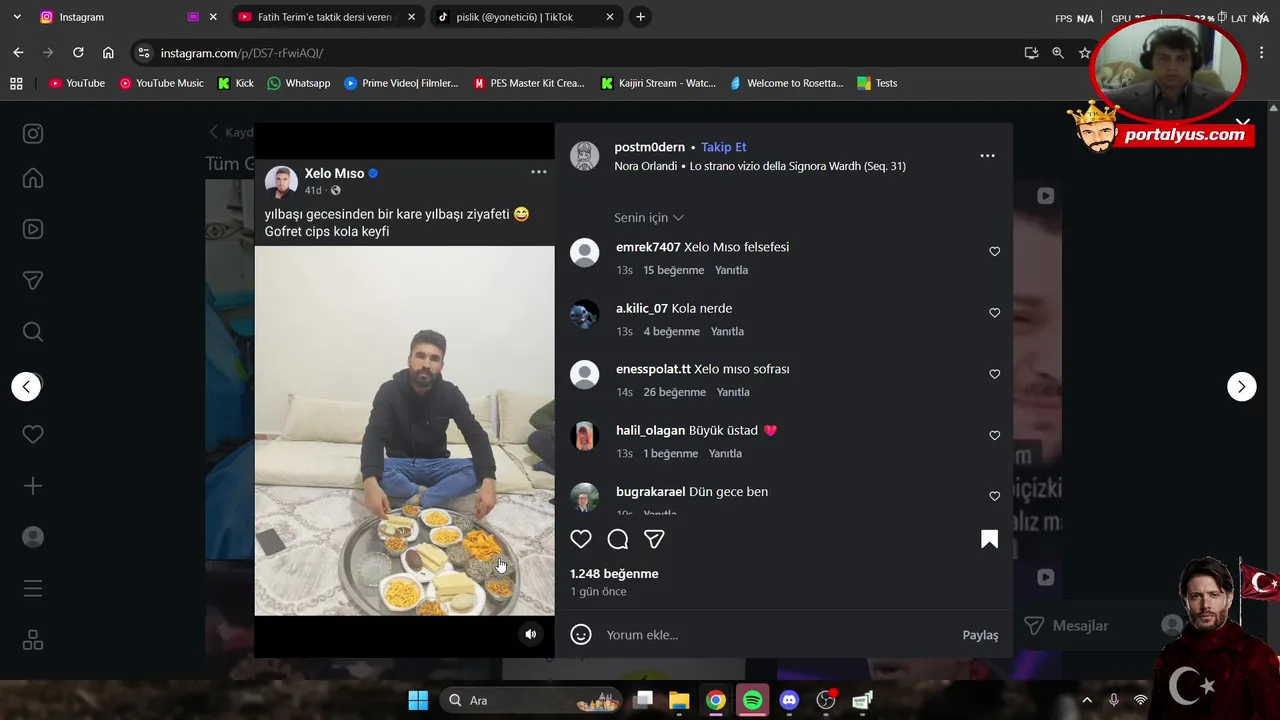Screen dimensions: 1280x720
Task: View '26 beğenme' on enesspolat.tt comment
Action: click(674, 392)
